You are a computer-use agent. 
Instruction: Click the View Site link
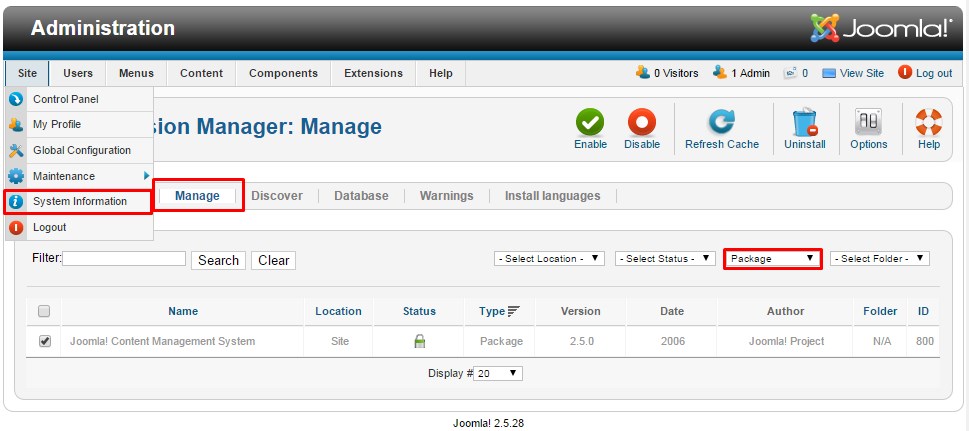pyautogui.click(x=861, y=73)
